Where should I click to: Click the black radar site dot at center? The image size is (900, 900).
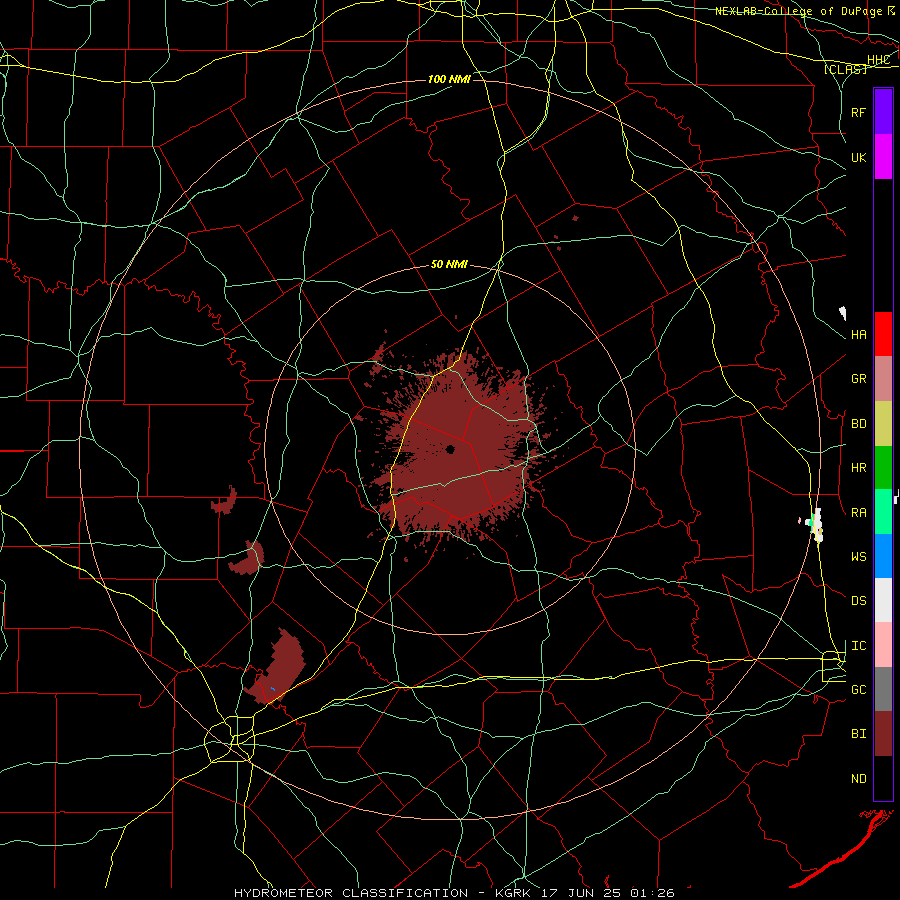tap(451, 449)
